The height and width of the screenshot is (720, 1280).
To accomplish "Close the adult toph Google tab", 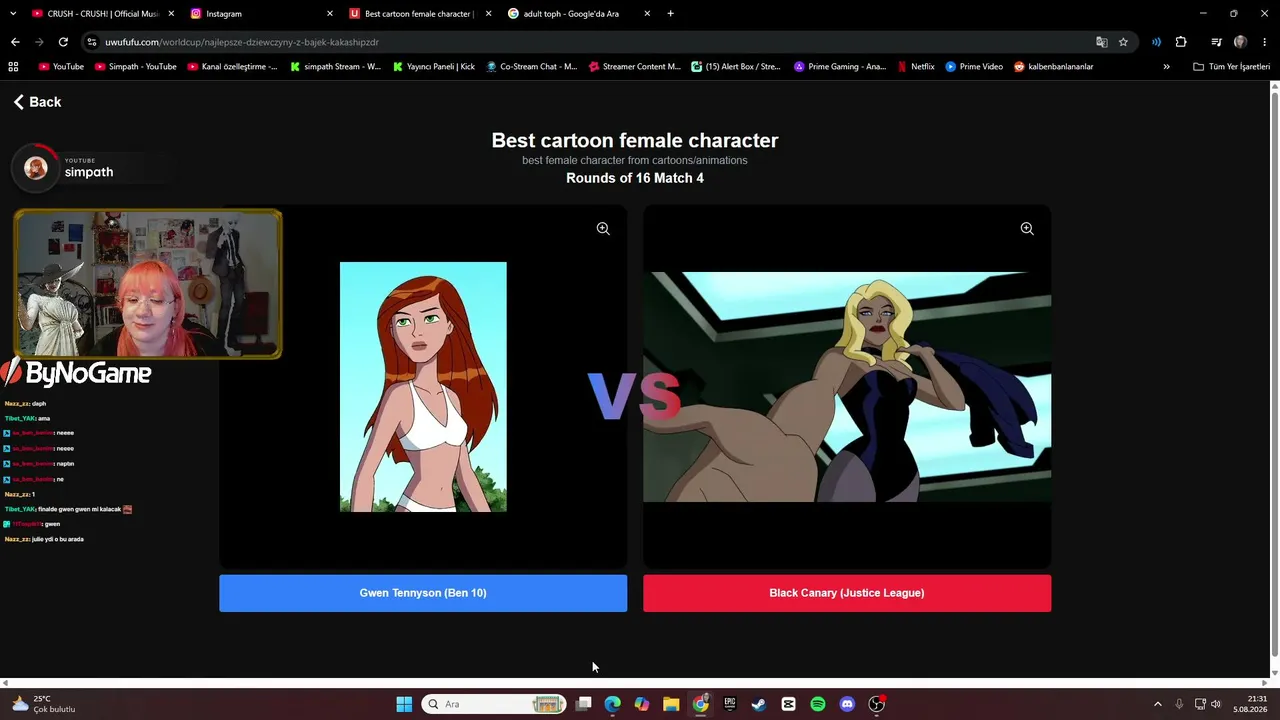I will click(x=647, y=14).
